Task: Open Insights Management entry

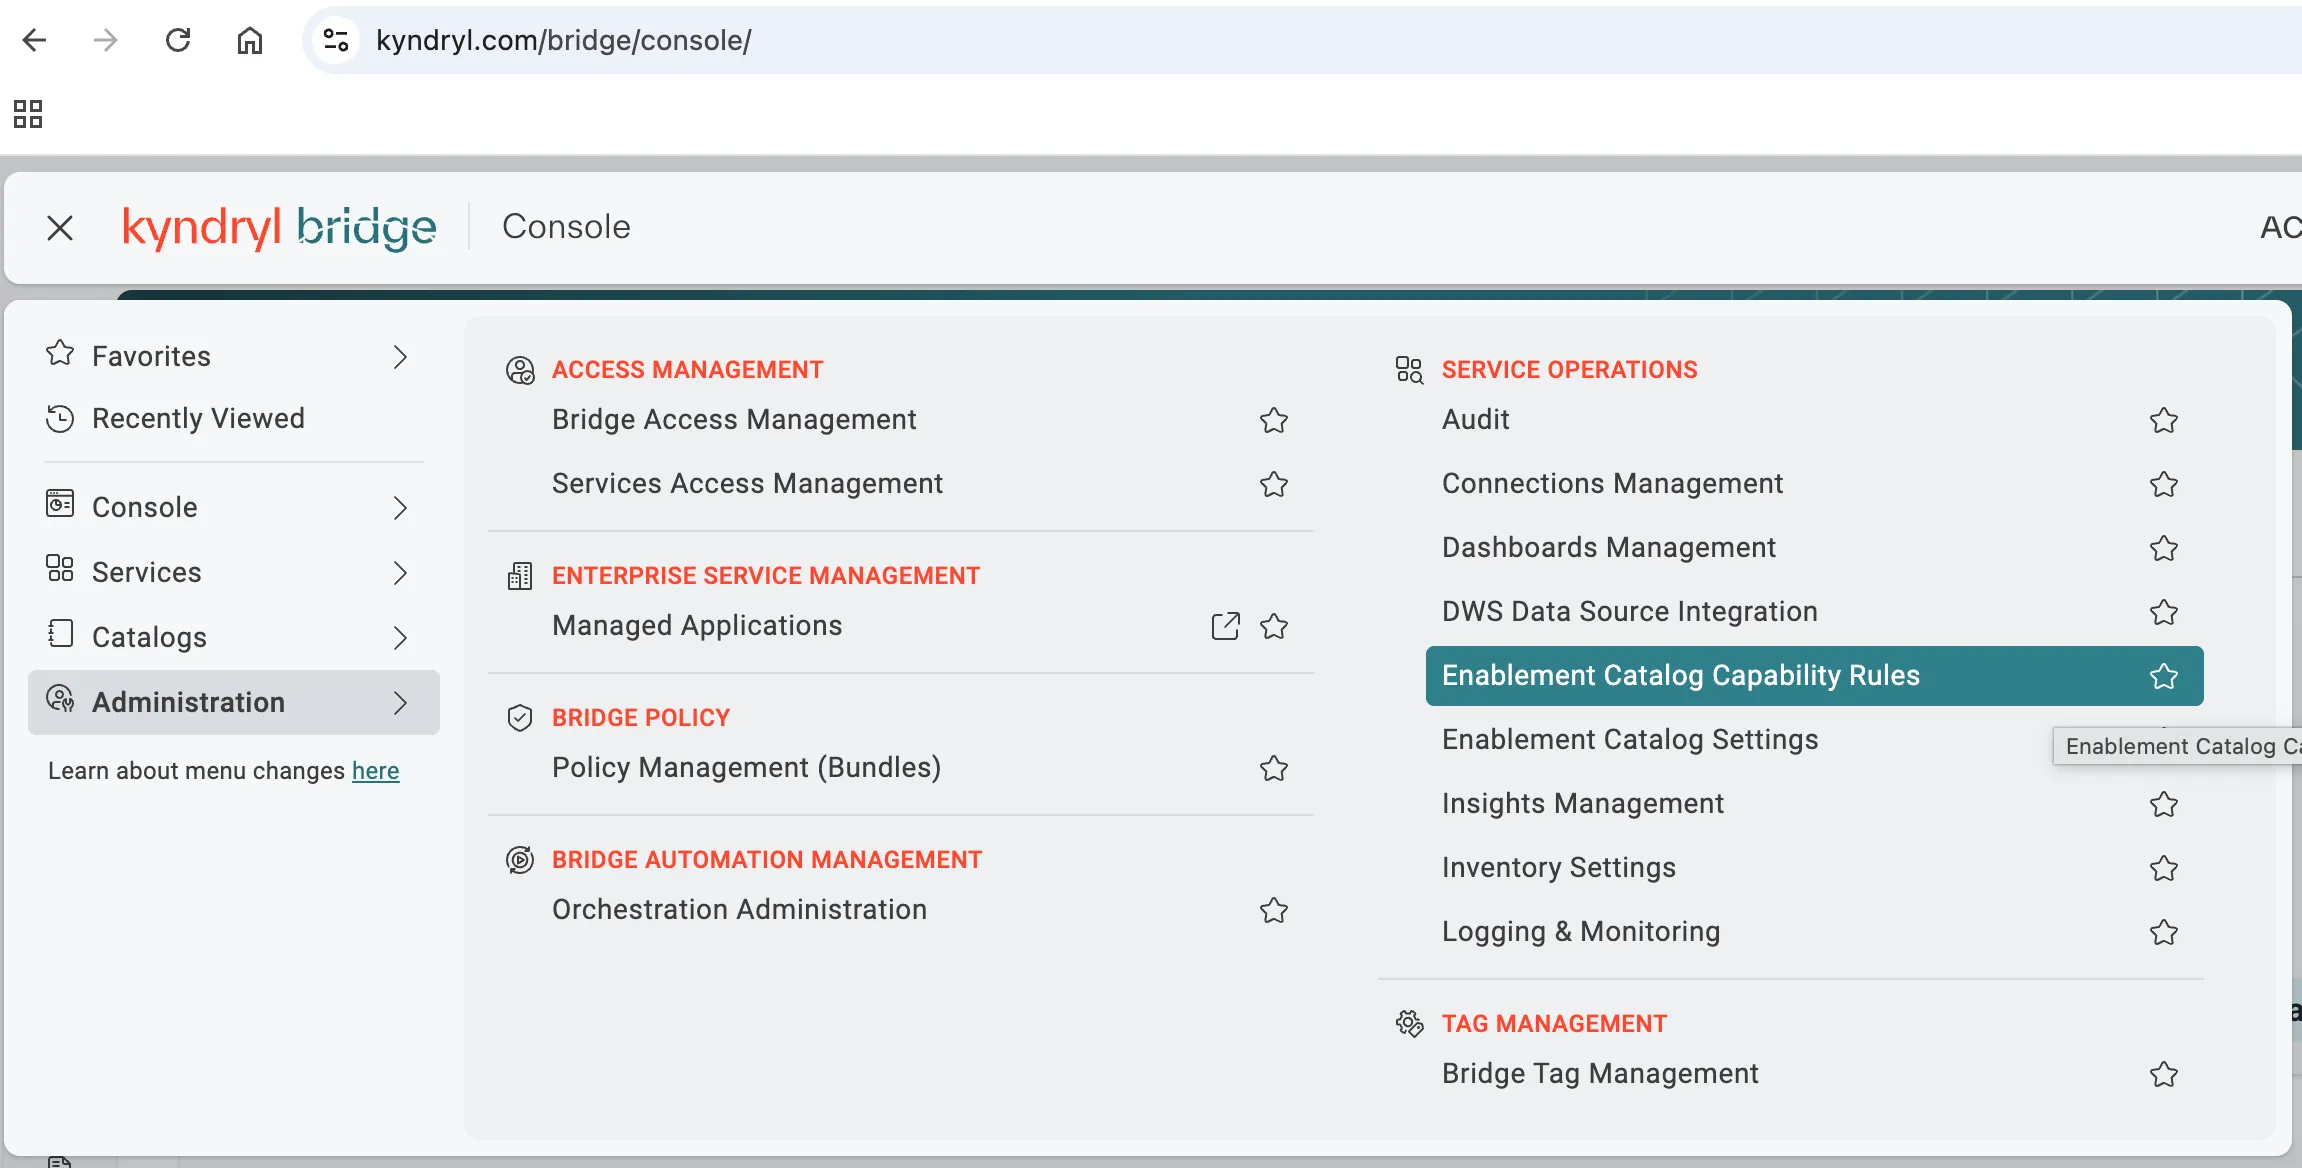Action: (x=1582, y=804)
